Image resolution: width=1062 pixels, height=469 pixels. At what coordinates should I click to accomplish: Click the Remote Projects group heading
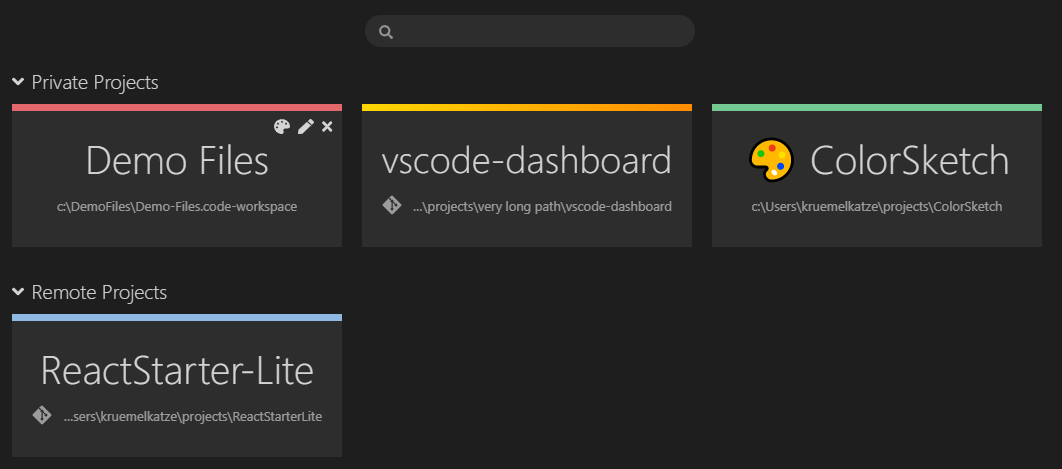coord(99,293)
